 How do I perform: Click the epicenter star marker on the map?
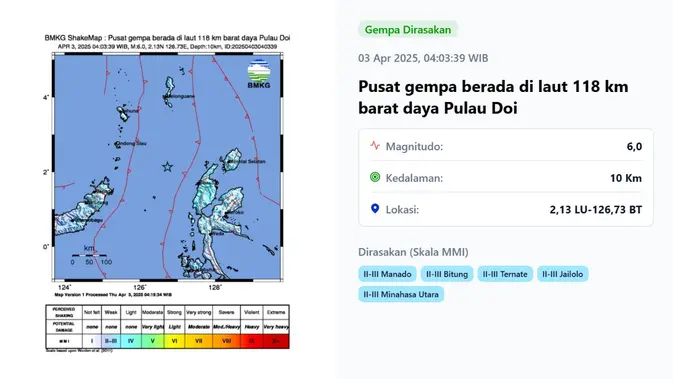[167, 167]
